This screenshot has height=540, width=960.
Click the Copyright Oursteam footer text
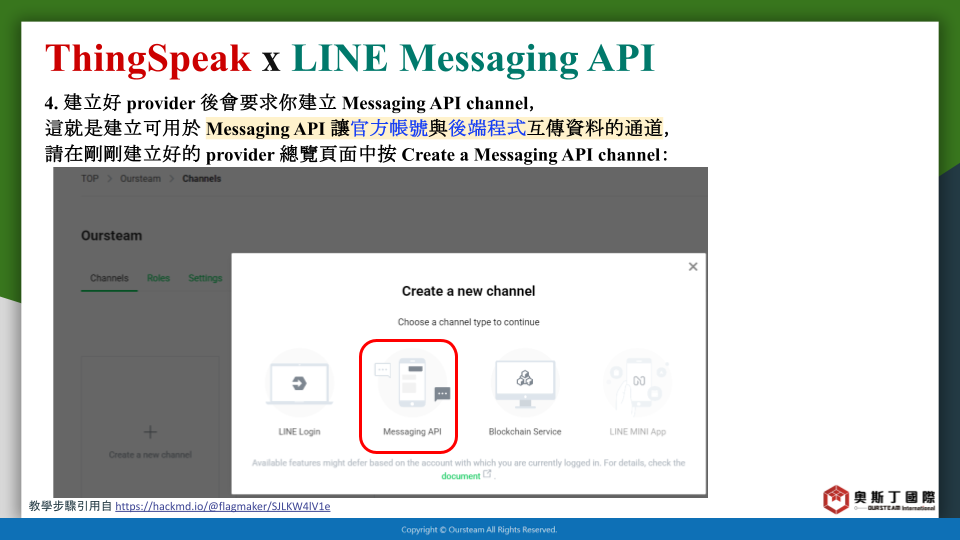[479, 530]
